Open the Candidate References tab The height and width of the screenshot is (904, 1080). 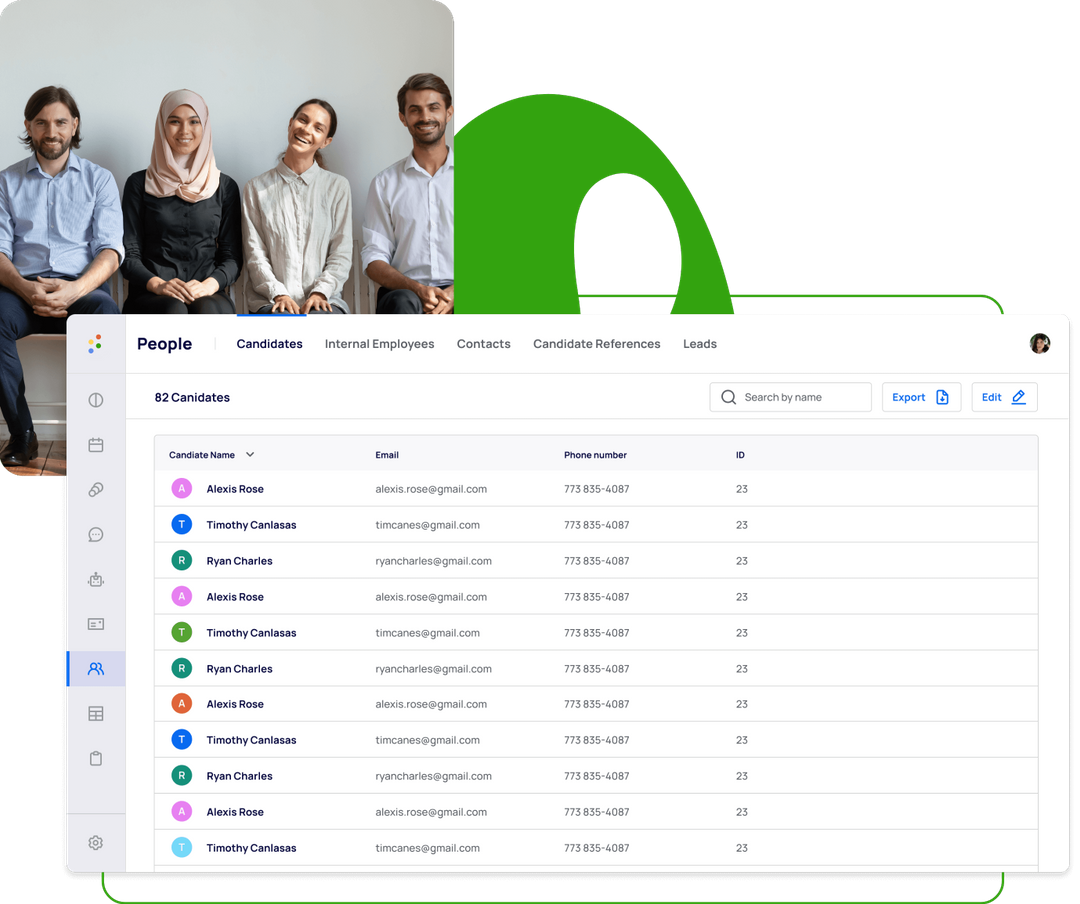coord(596,343)
